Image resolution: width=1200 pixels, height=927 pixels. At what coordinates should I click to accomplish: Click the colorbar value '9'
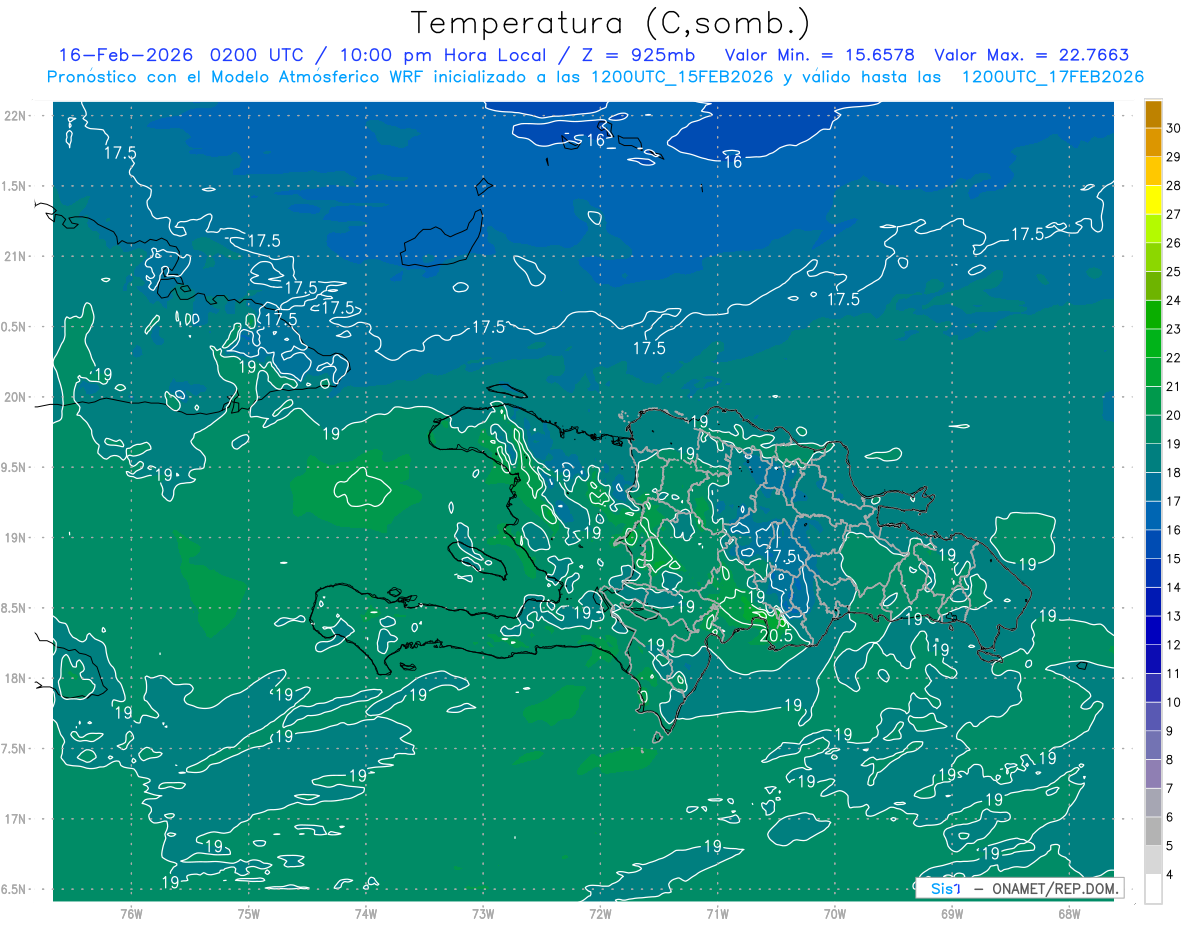pyautogui.click(x=1170, y=731)
